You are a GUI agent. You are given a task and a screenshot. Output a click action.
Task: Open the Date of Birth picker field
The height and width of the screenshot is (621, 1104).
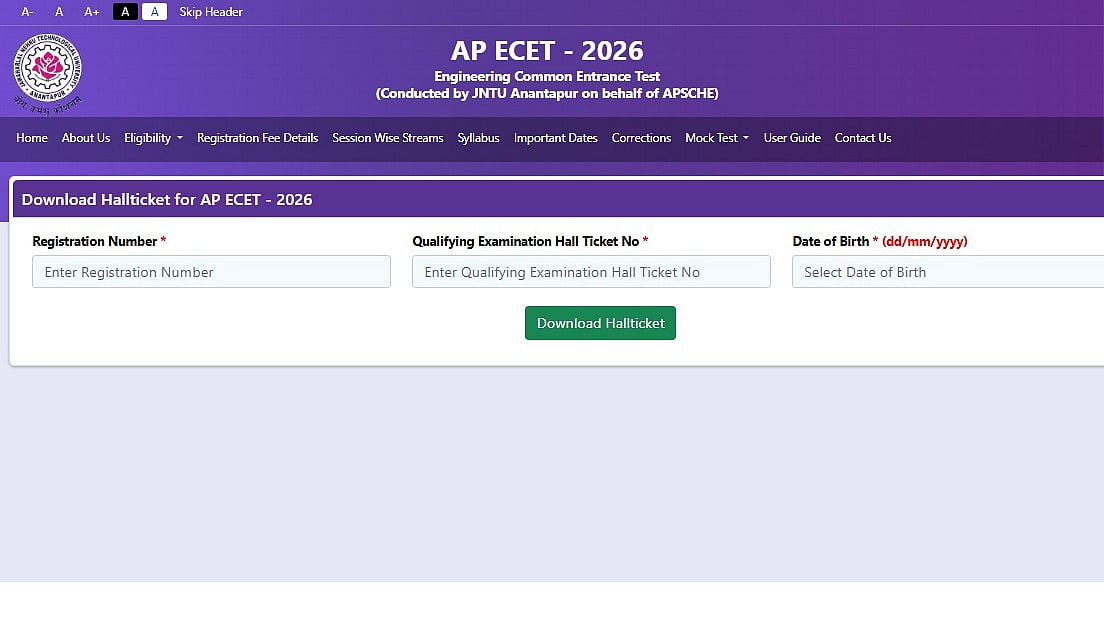(947, 272)
